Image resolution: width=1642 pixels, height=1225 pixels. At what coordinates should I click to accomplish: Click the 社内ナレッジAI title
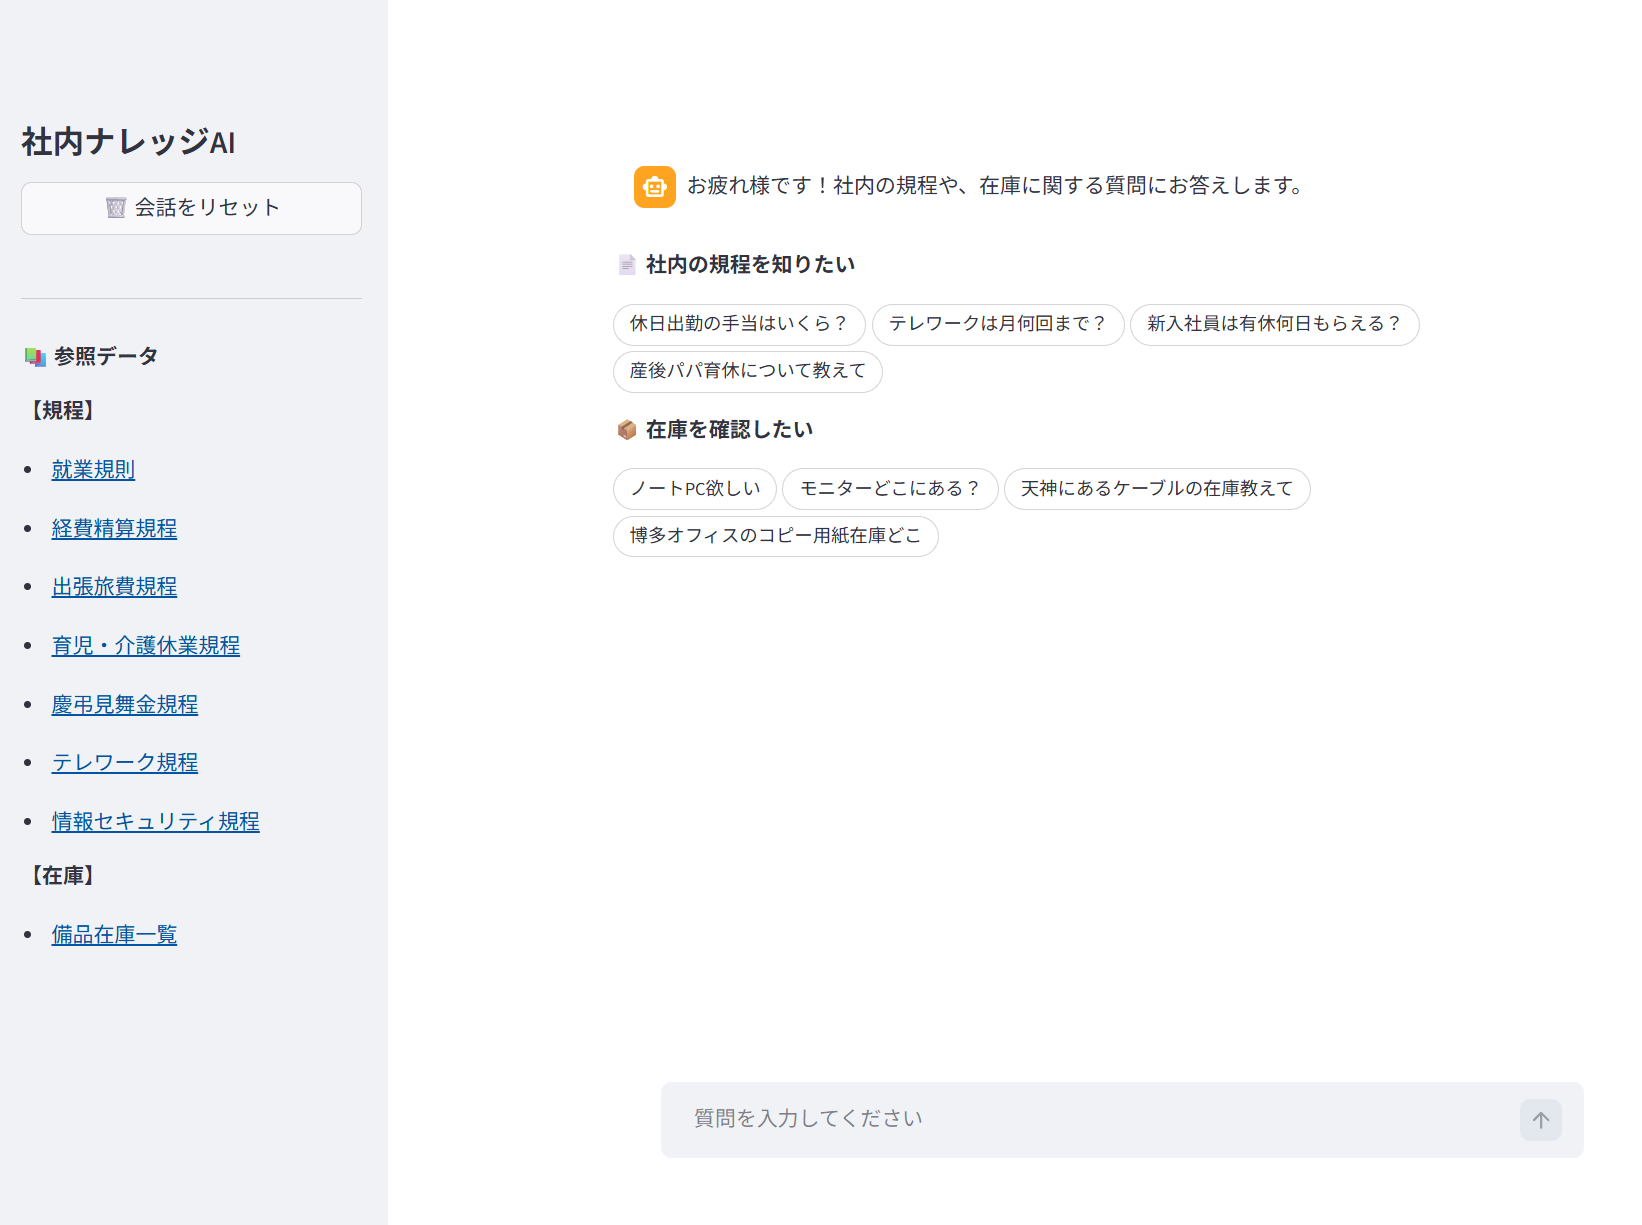pos(129,142)
